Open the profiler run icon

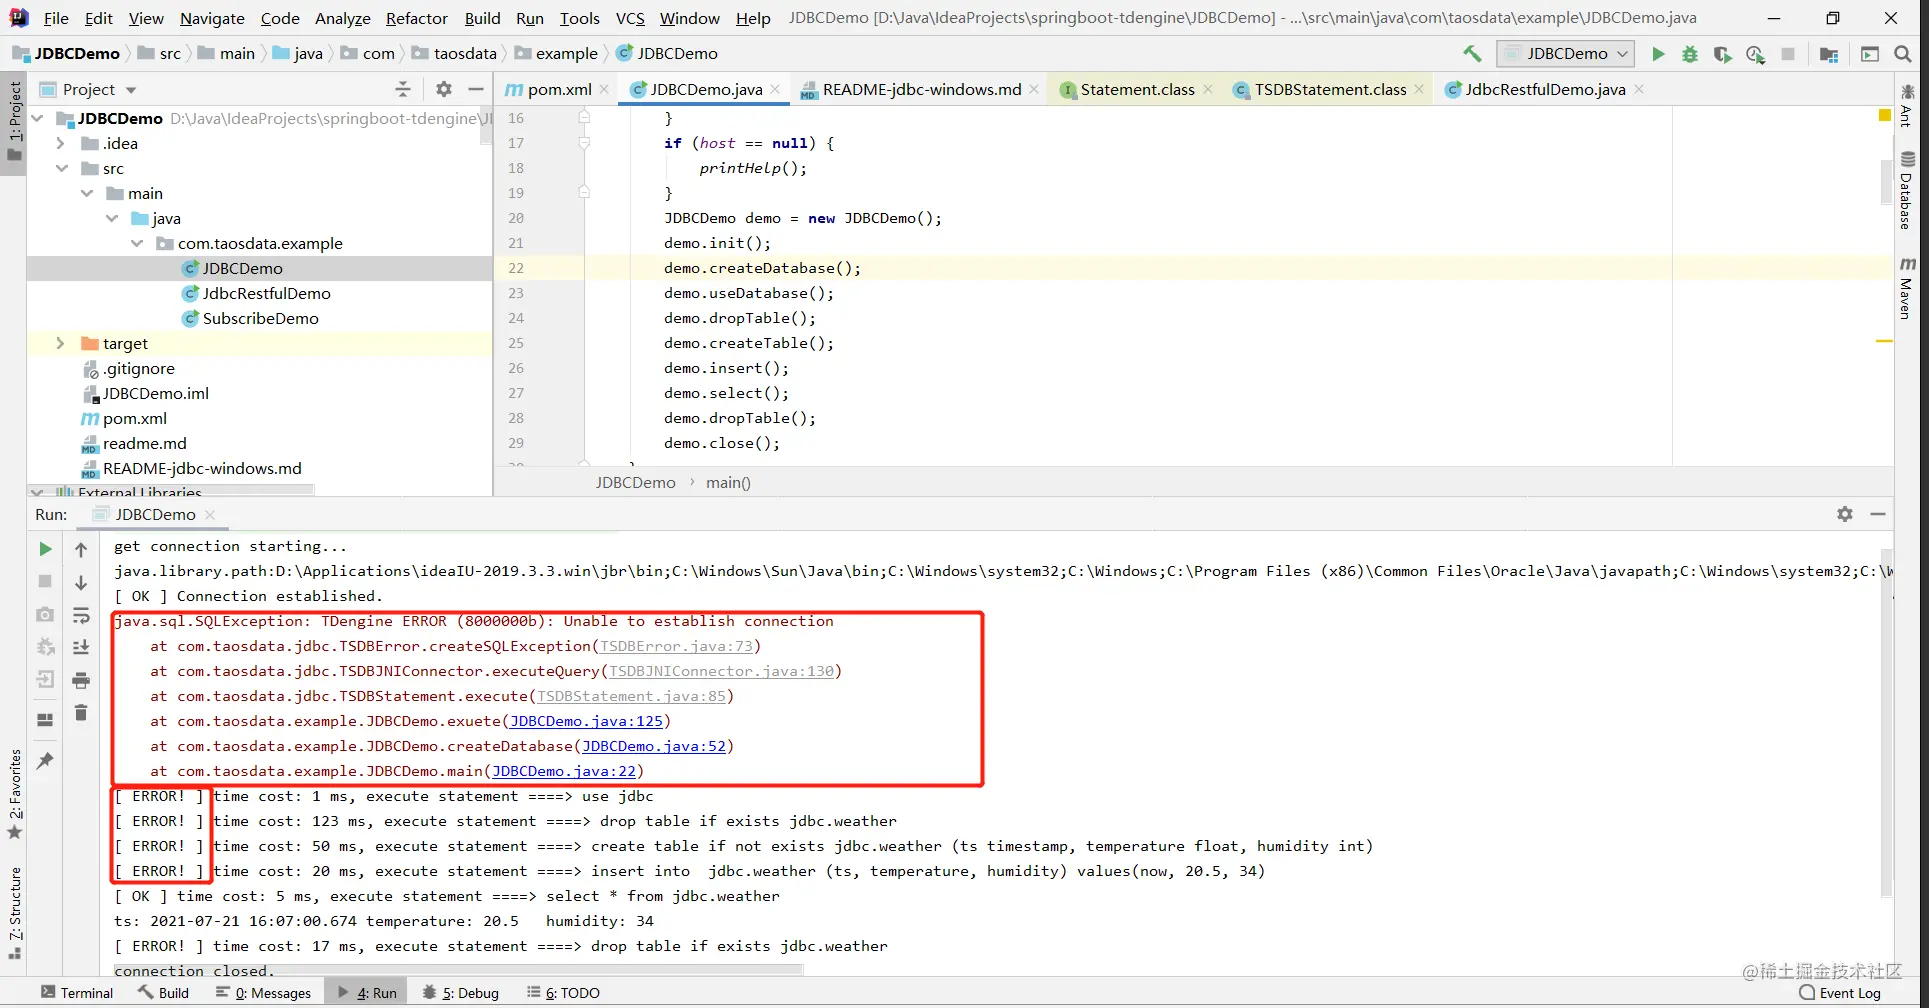1755,54
